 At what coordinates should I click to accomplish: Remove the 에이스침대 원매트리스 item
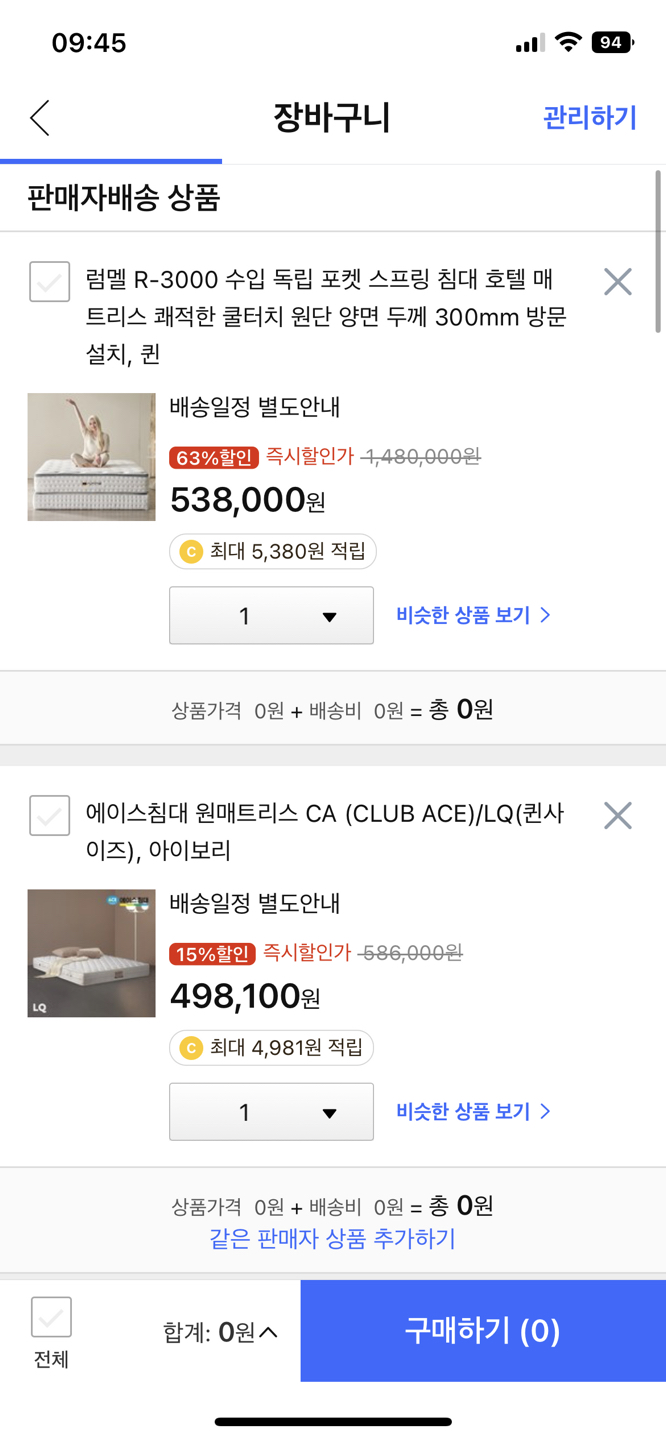618,816
